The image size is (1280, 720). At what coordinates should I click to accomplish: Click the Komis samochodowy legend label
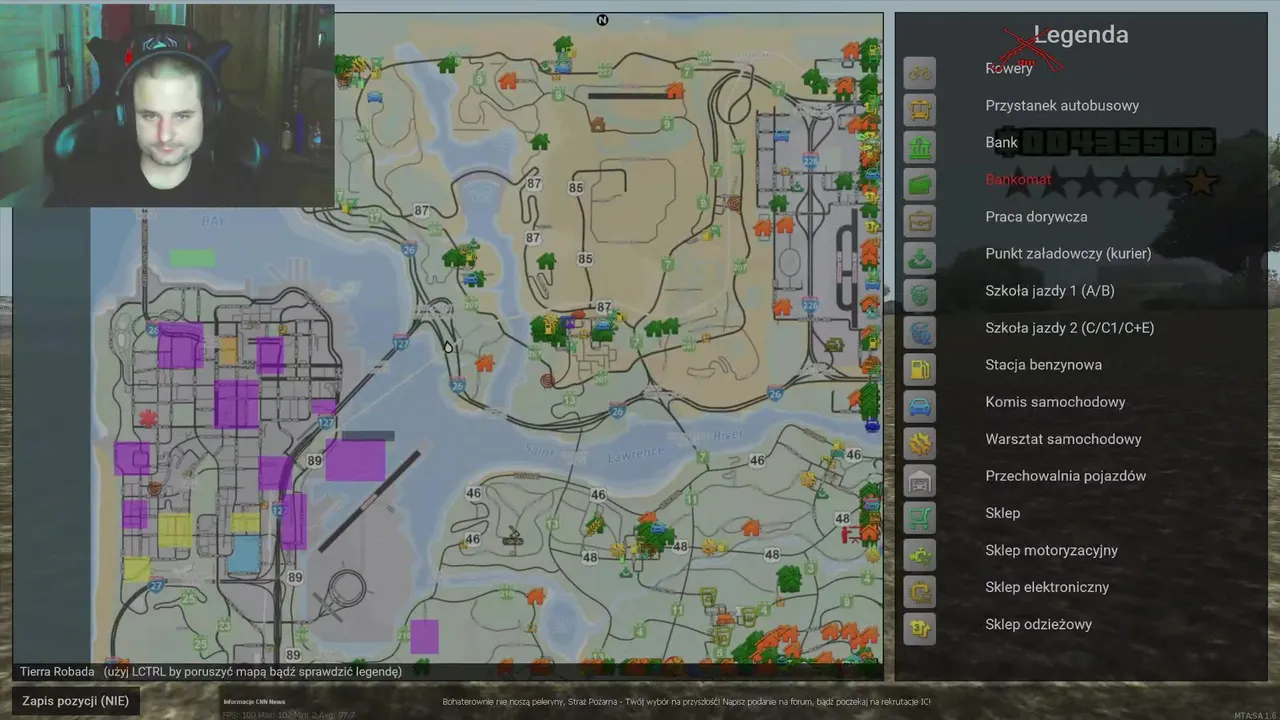click(1055, 401)
